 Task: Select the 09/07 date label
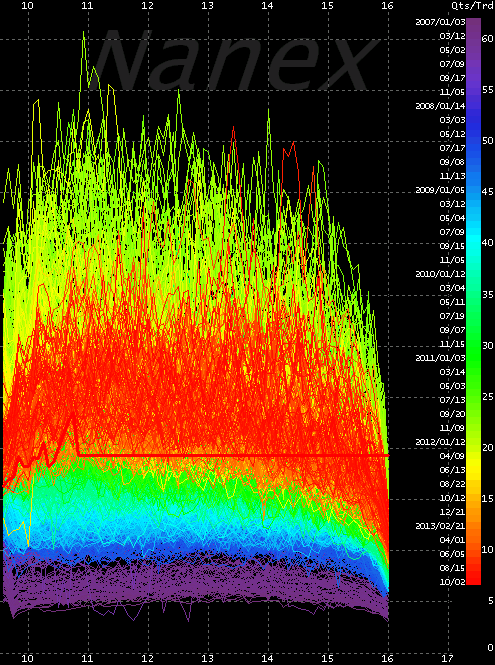click(453, 330)
